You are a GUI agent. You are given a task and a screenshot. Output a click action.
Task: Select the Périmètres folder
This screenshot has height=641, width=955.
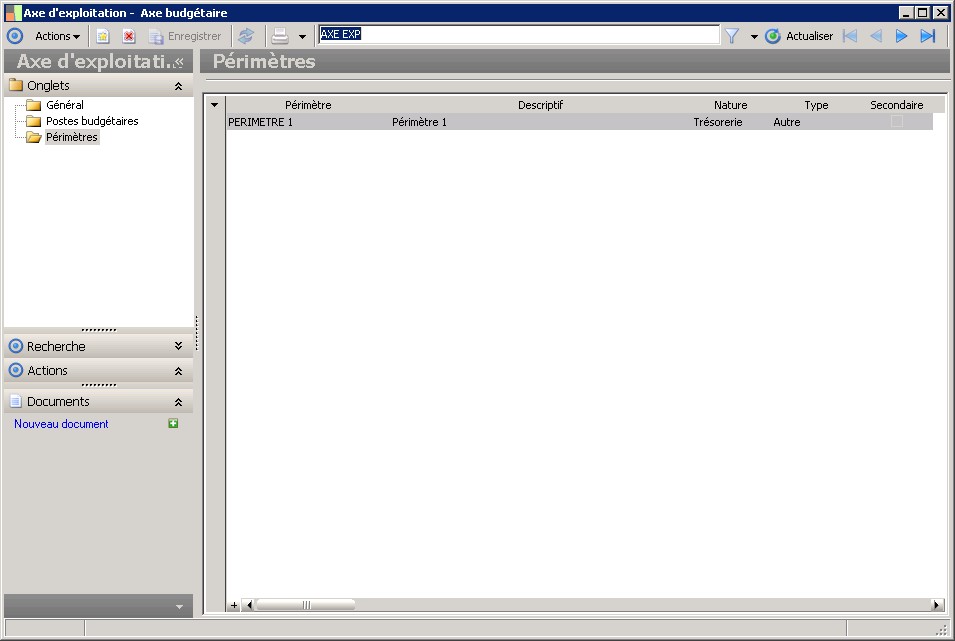pyautogui.click(x=72, y=137)
